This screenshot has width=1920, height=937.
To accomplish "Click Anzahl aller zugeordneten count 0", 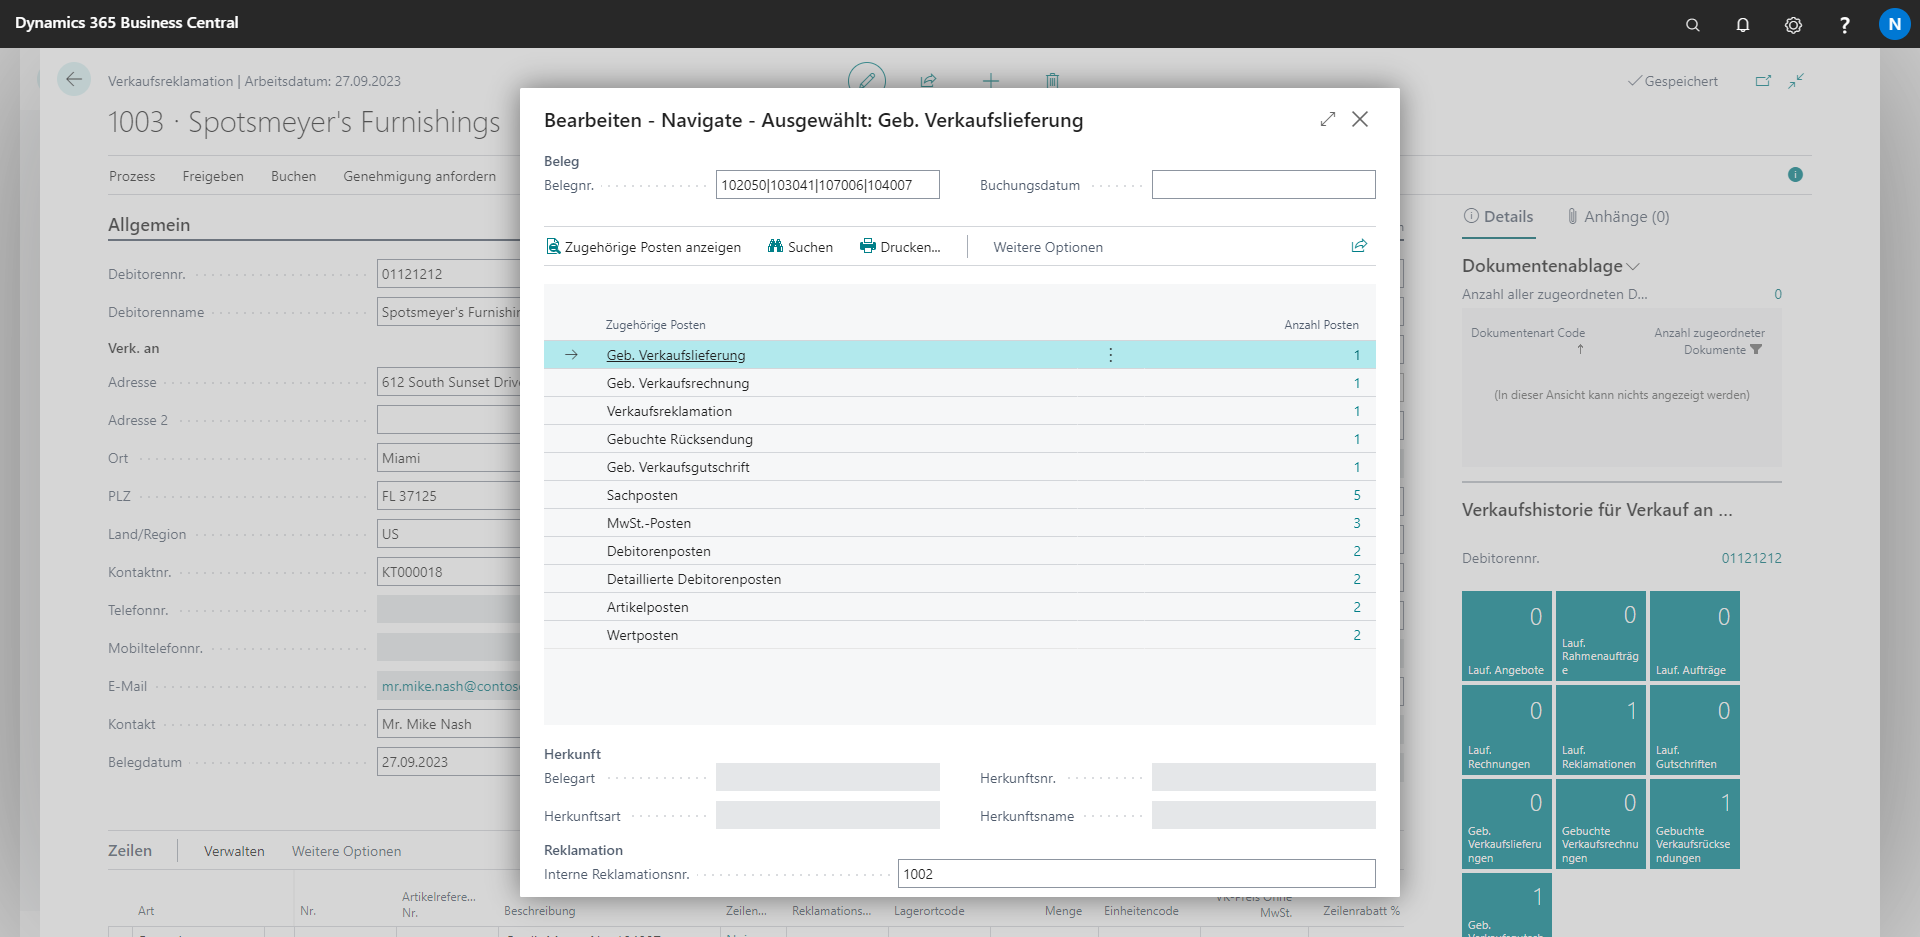I will 1778,294.
